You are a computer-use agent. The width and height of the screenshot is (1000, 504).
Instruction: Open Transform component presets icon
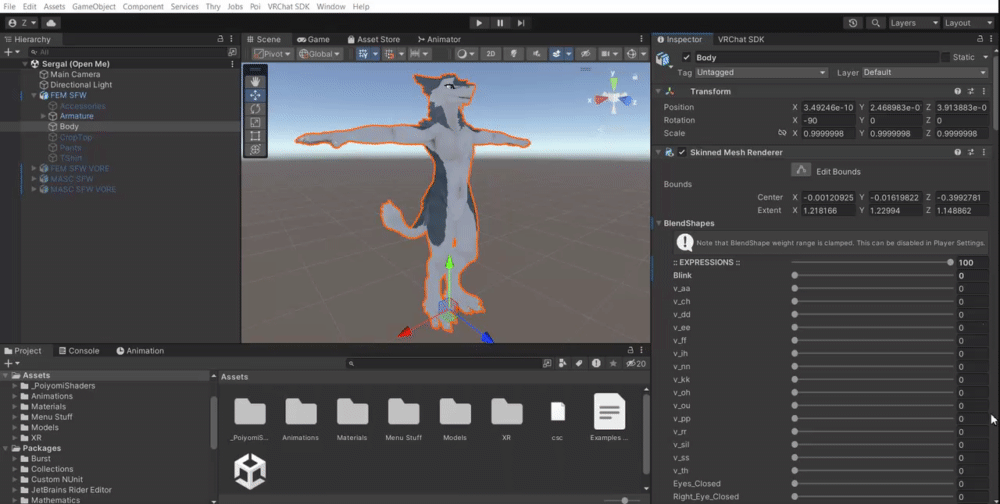coord(971,91)
